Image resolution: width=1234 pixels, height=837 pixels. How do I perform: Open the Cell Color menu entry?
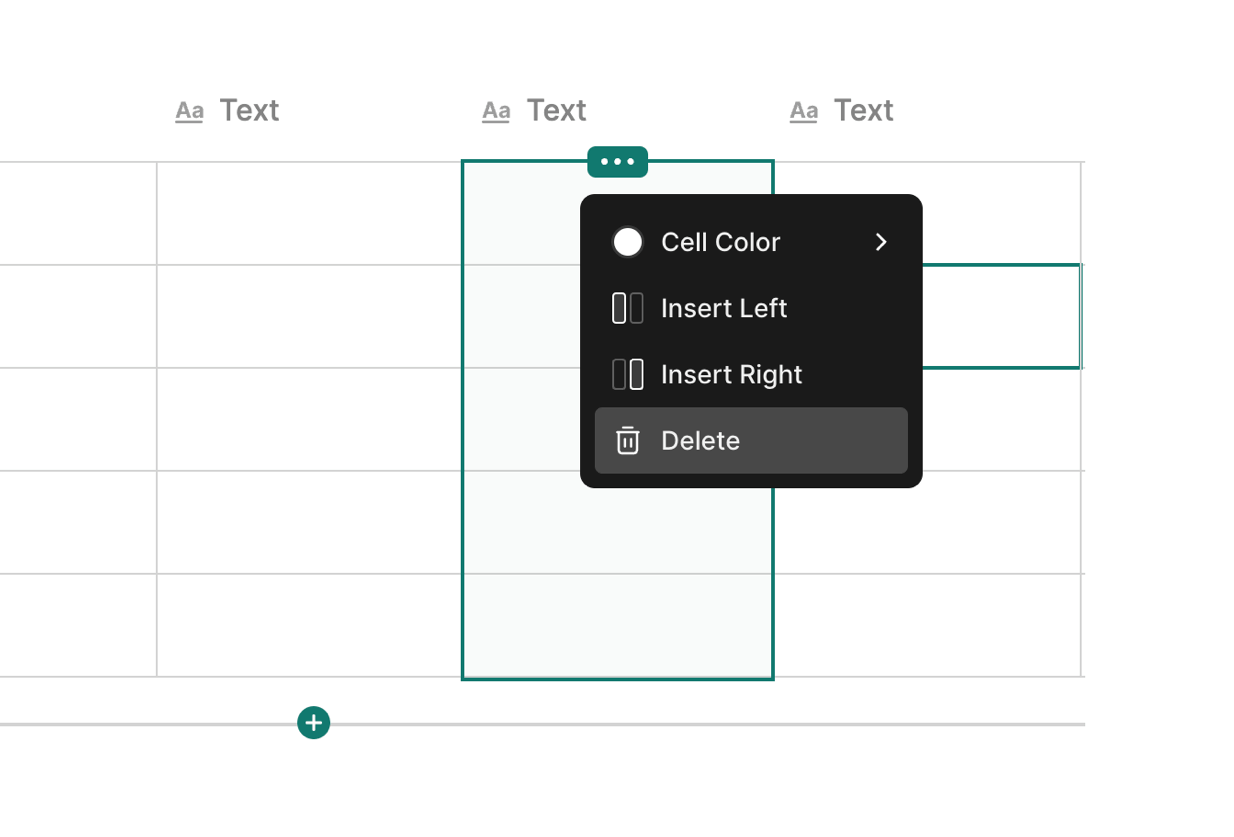coord(720,242)
